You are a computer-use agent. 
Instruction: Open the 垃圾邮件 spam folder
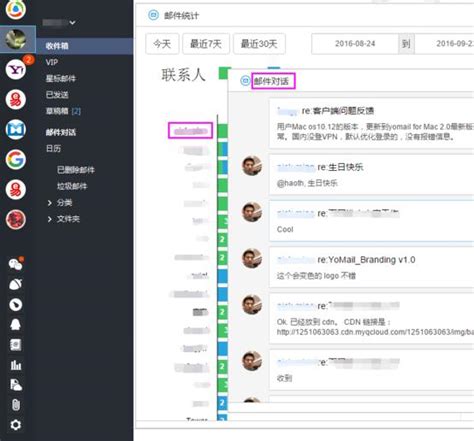pyautogui.click(x=72, y=186)
